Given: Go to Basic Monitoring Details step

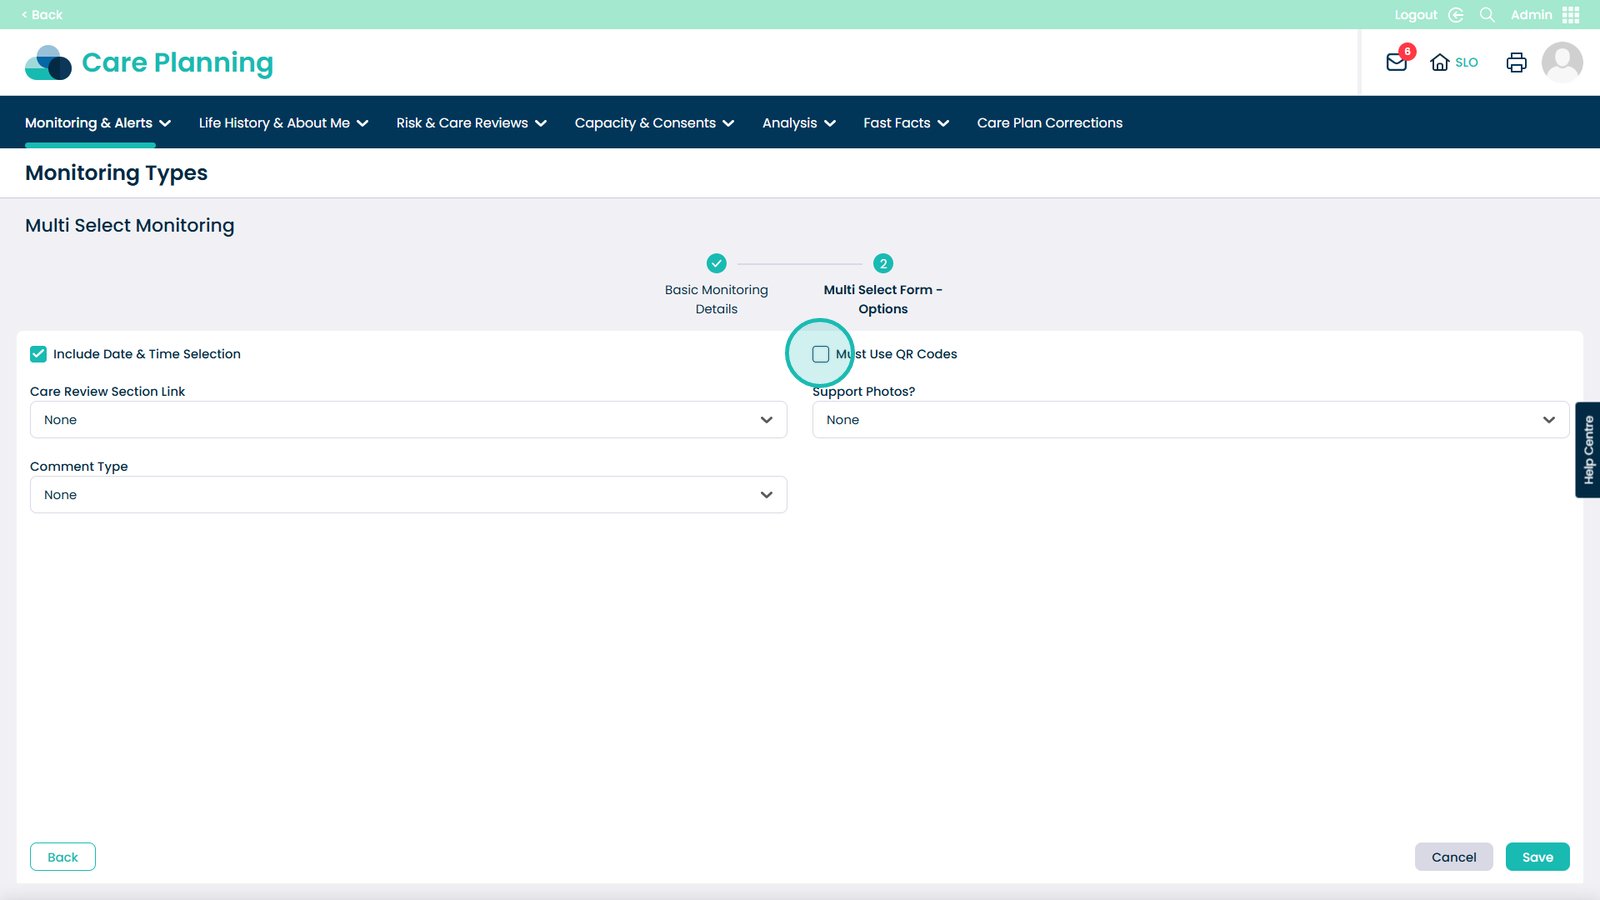Looking at the screenshot, I should (716, 264).
